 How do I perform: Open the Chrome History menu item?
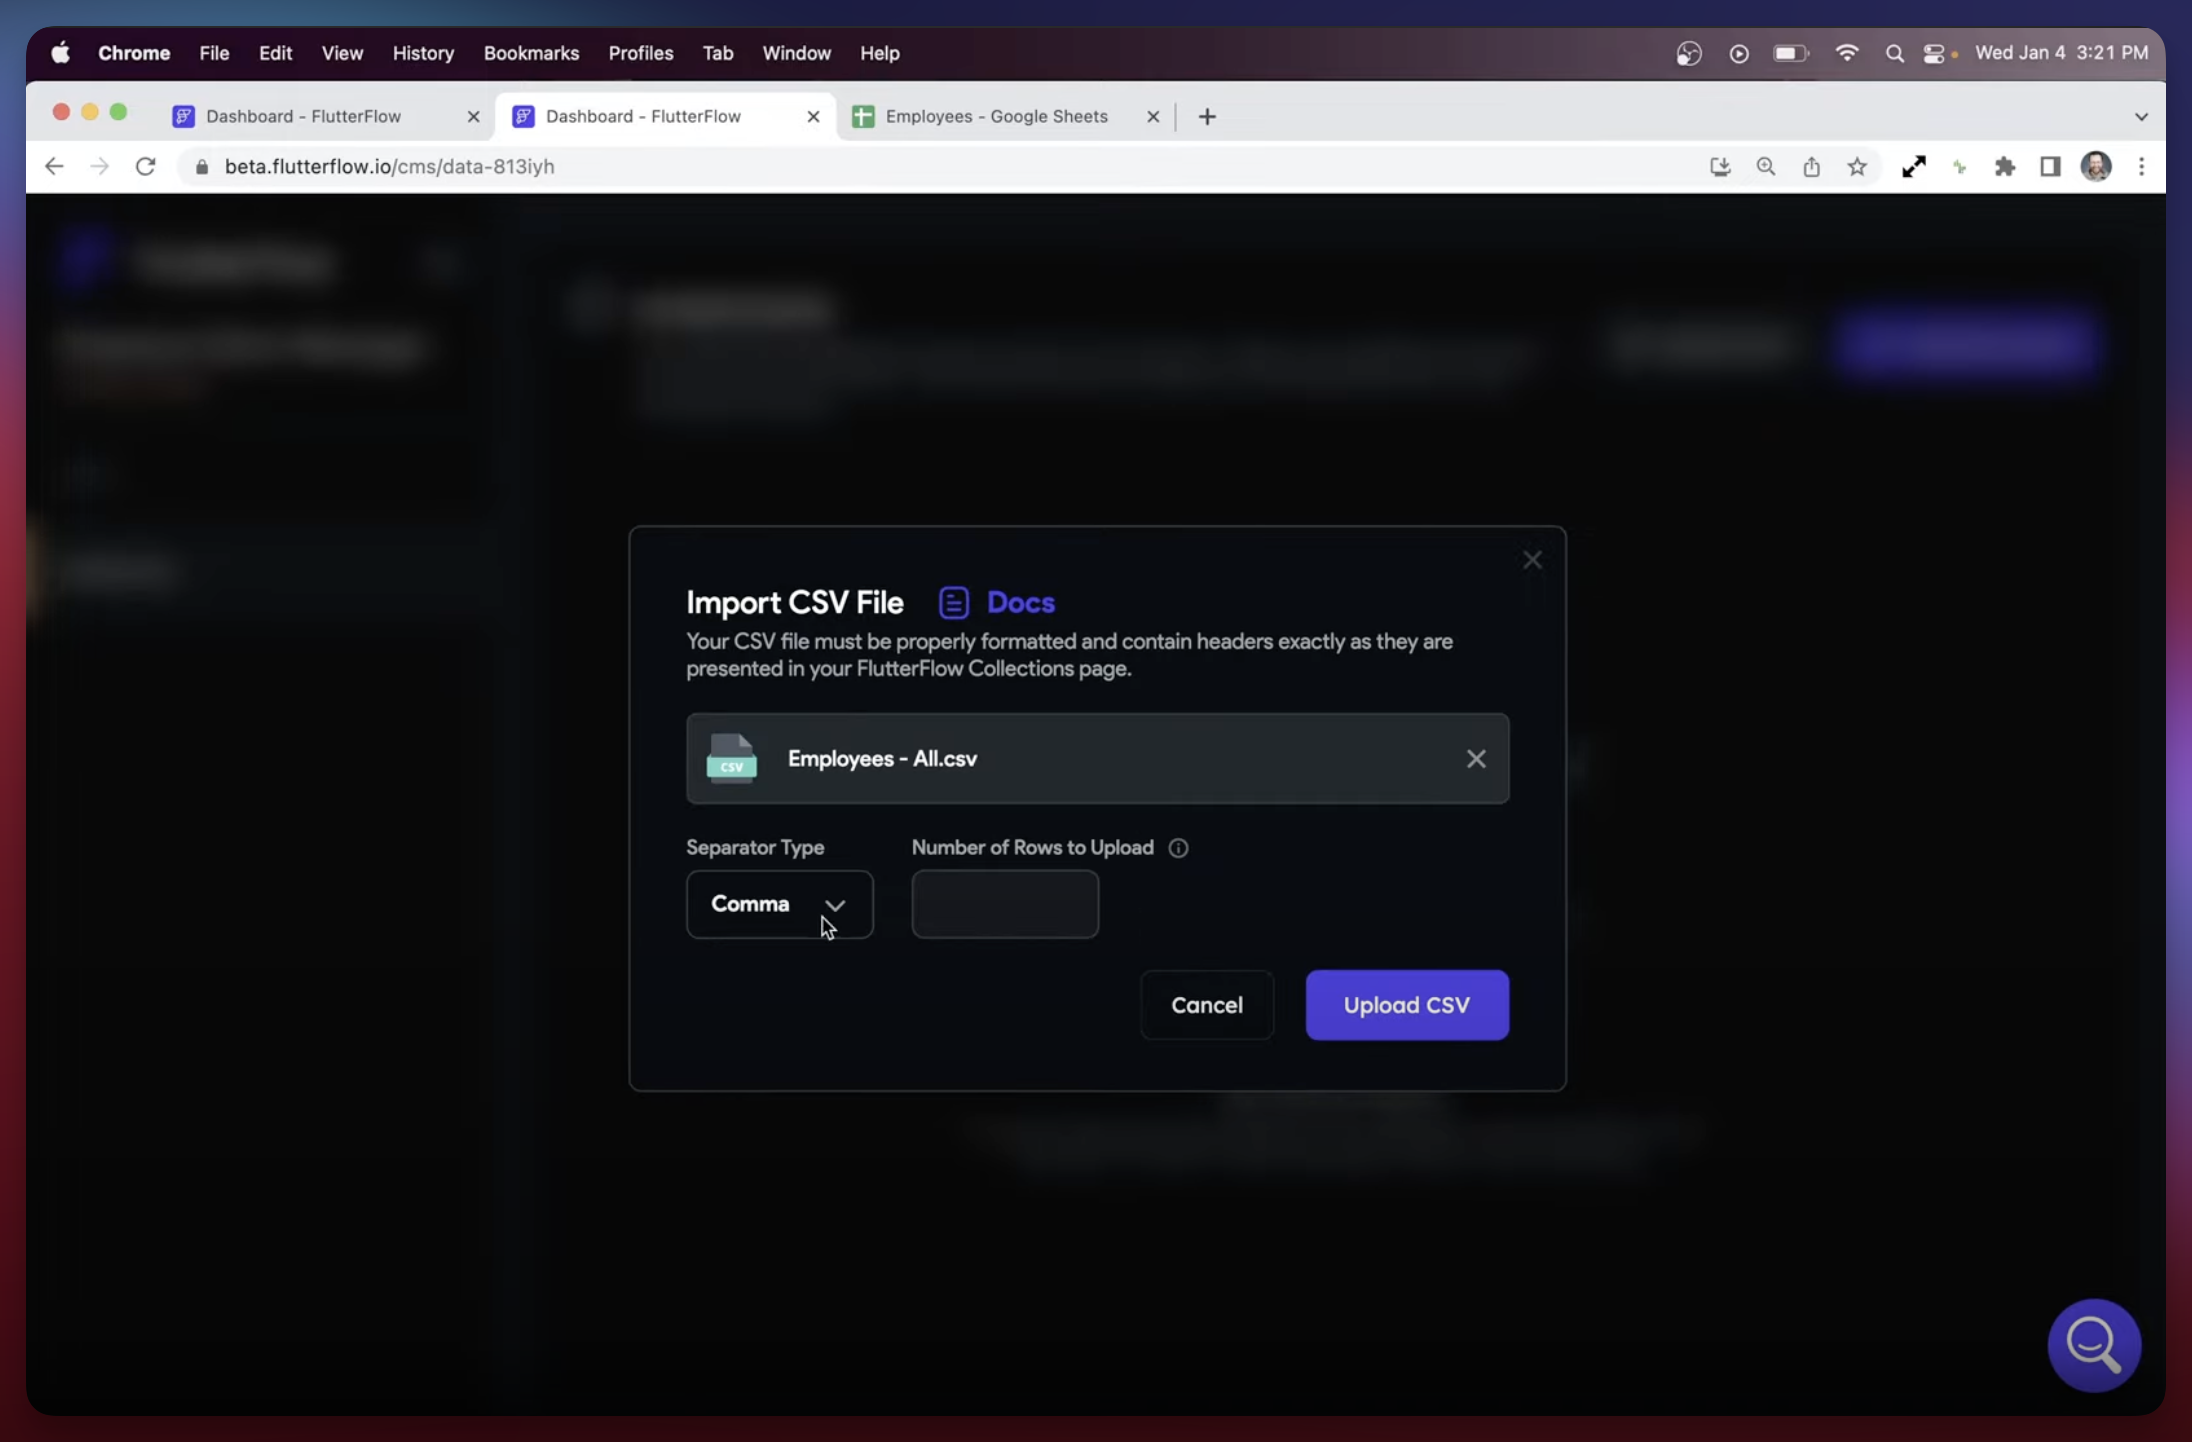click(422, 52)
